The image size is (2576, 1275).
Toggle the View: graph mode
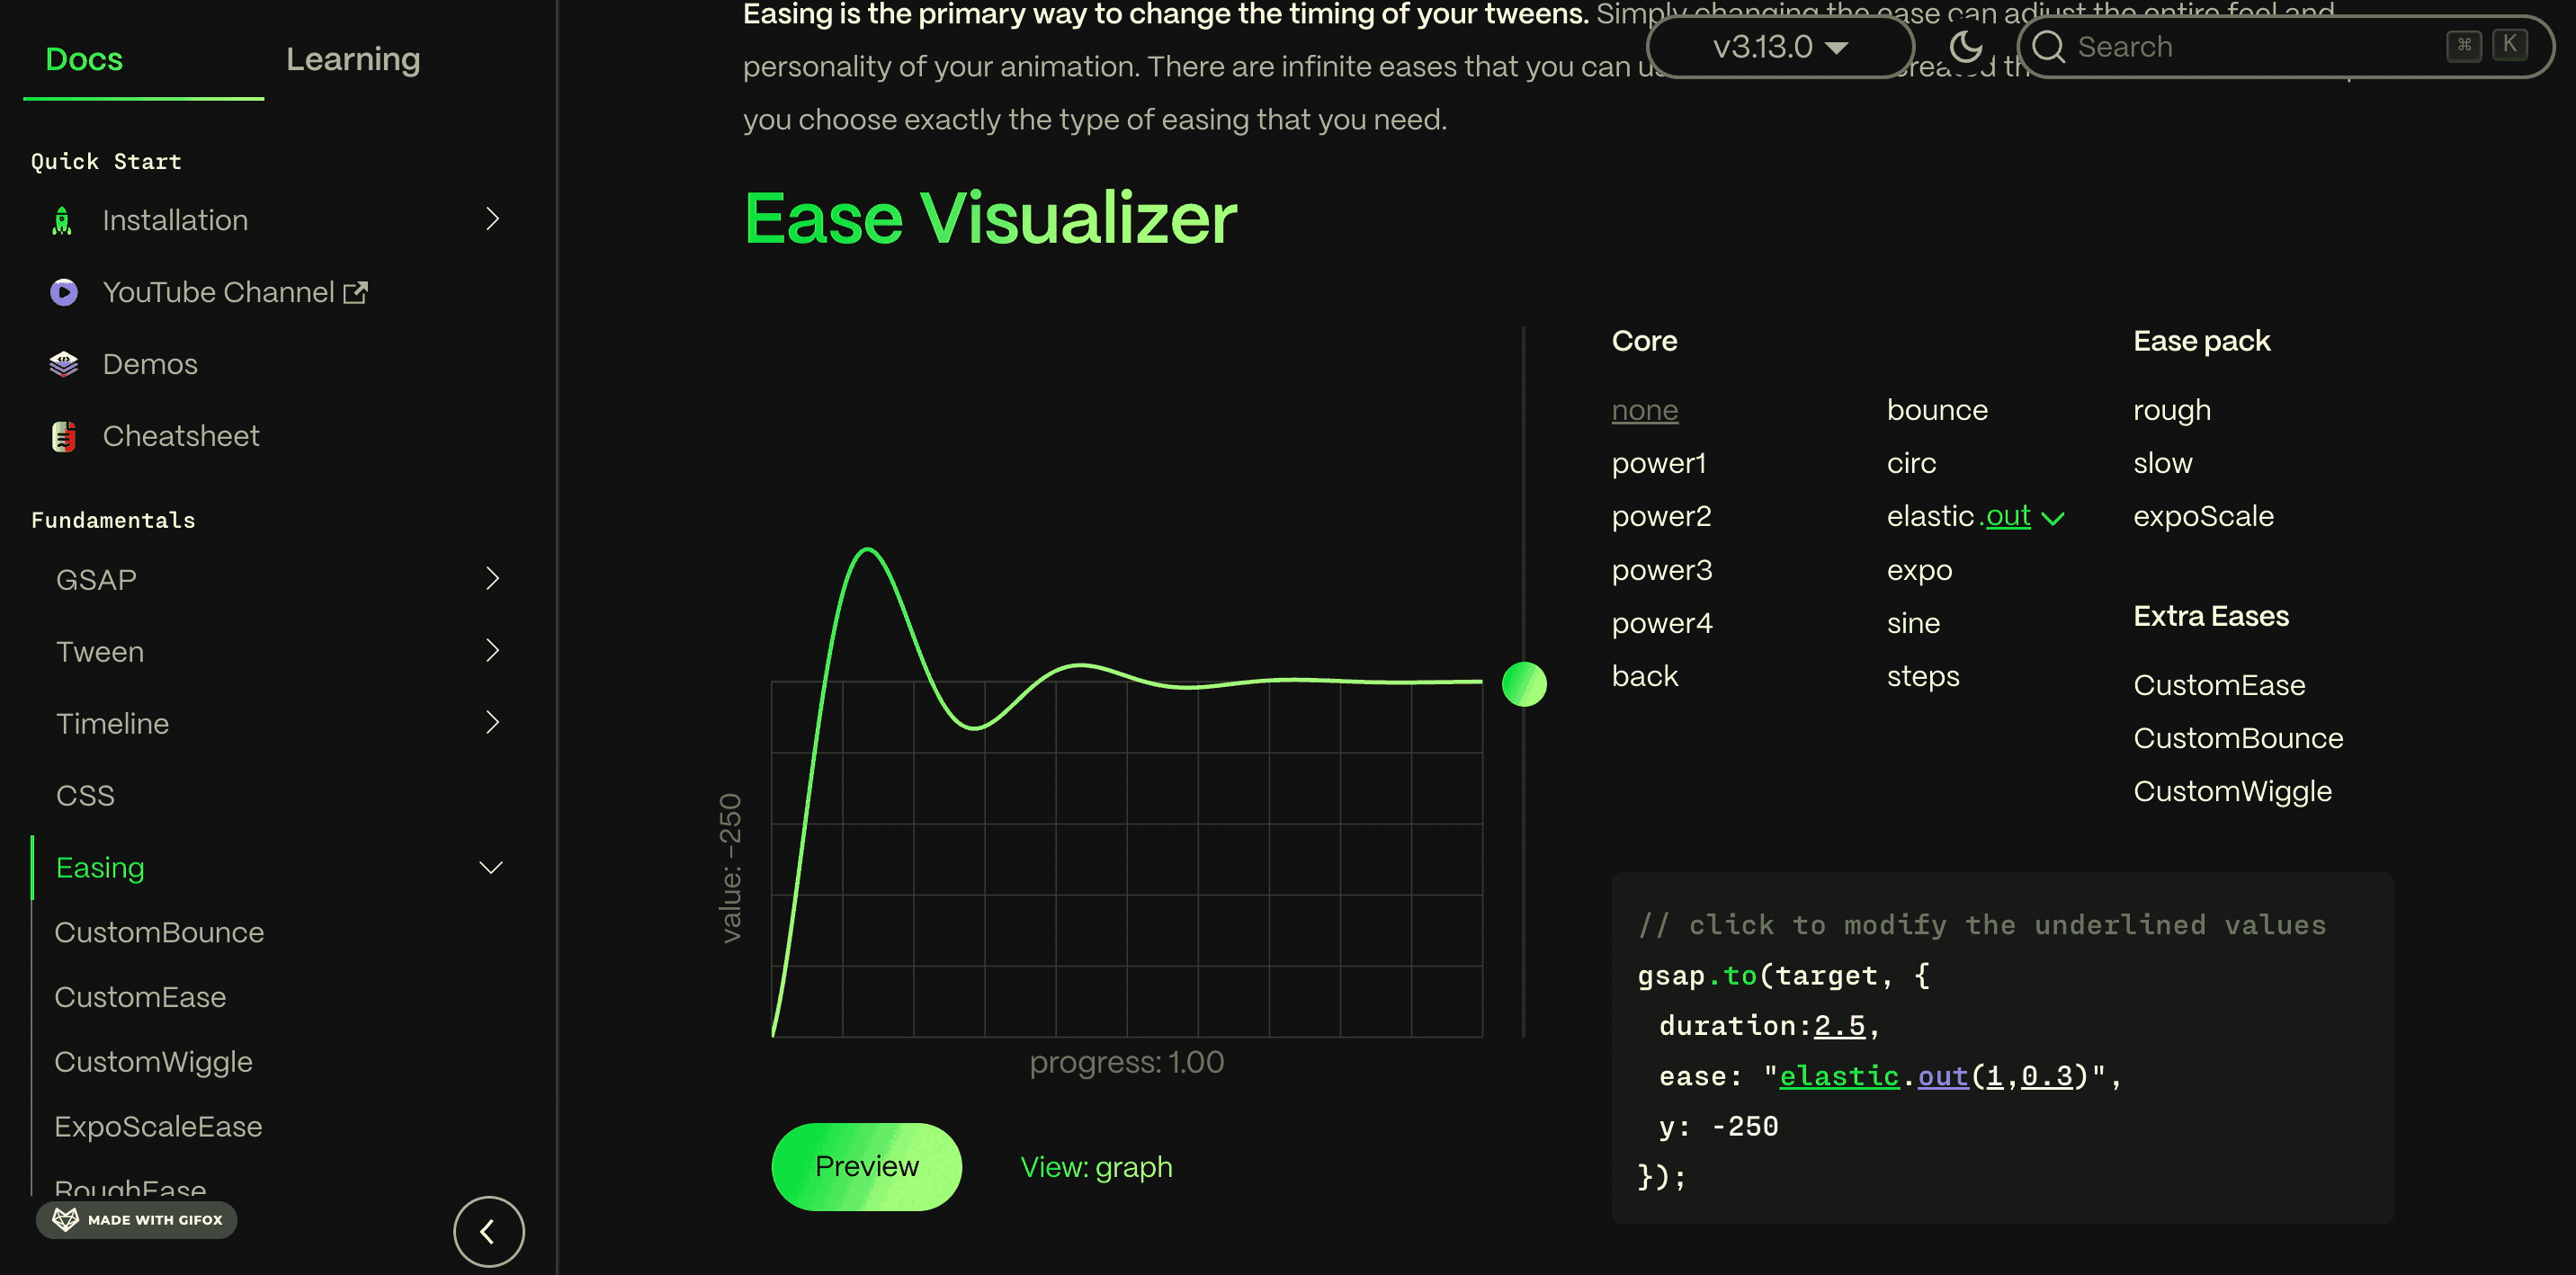(x=1096, y=1167)
